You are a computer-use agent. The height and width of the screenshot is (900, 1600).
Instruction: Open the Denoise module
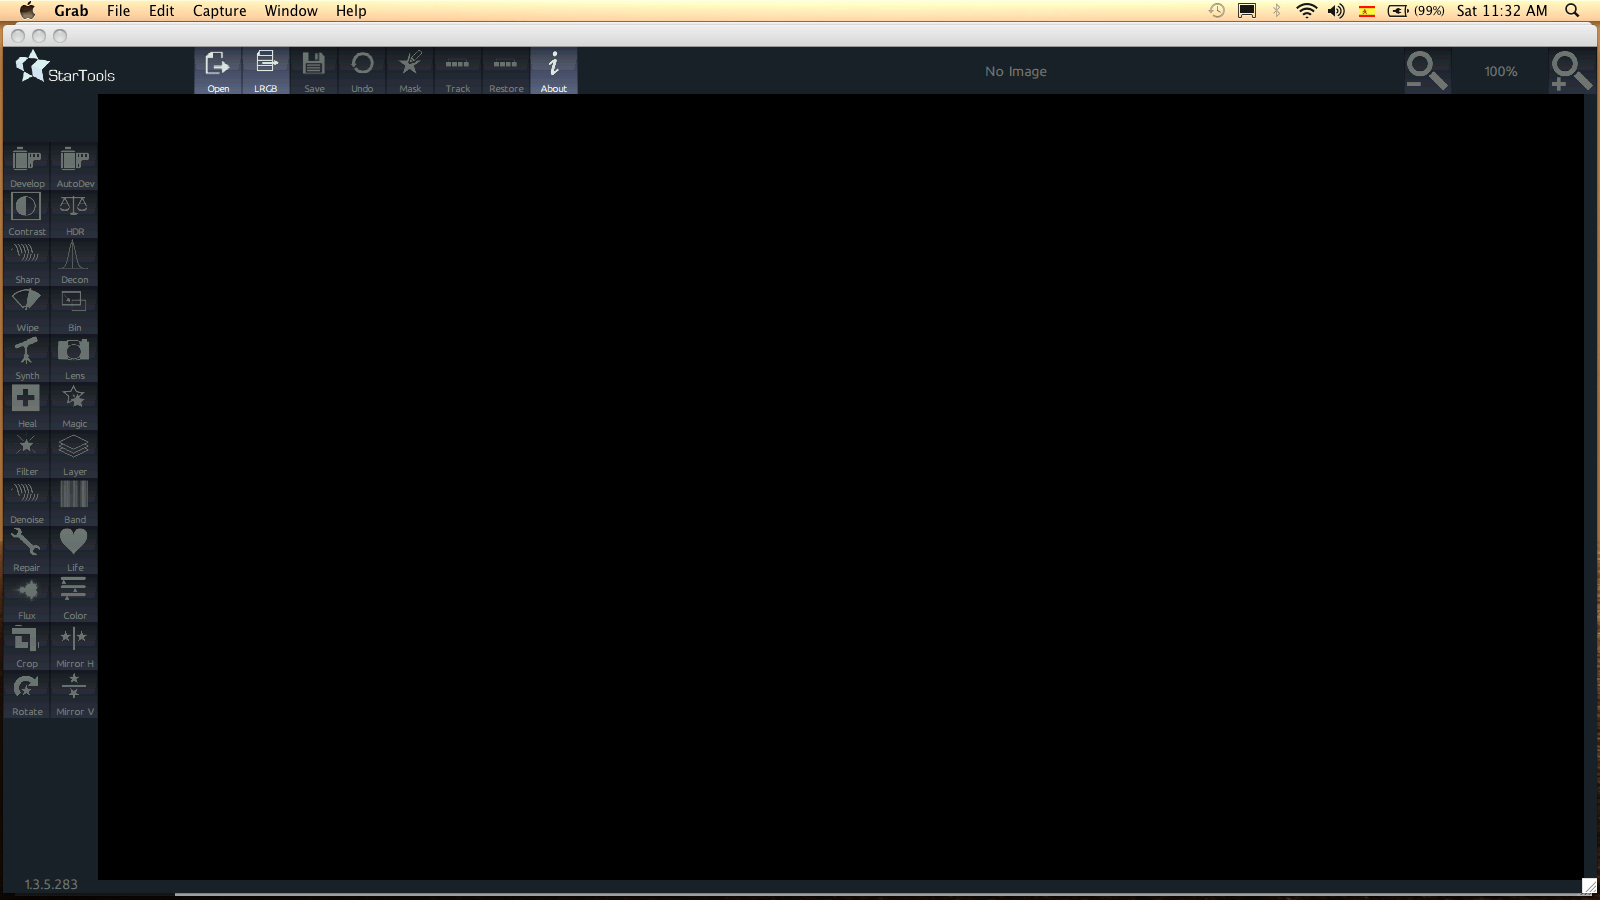[27, 502]
